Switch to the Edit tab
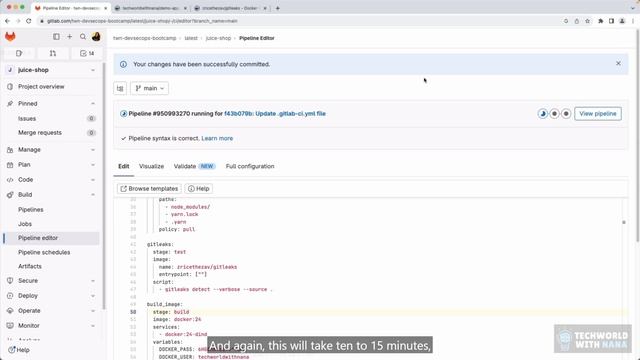 (x=124, y=167)
